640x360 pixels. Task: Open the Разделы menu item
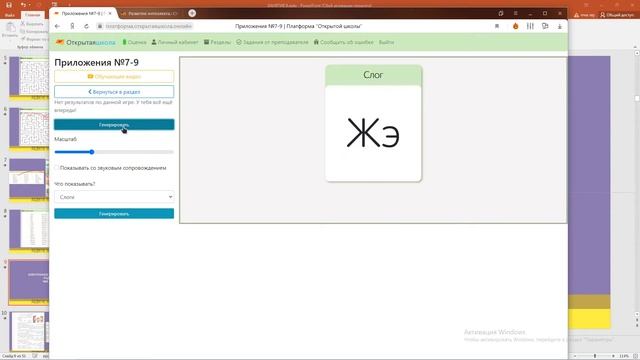point(218,42)
